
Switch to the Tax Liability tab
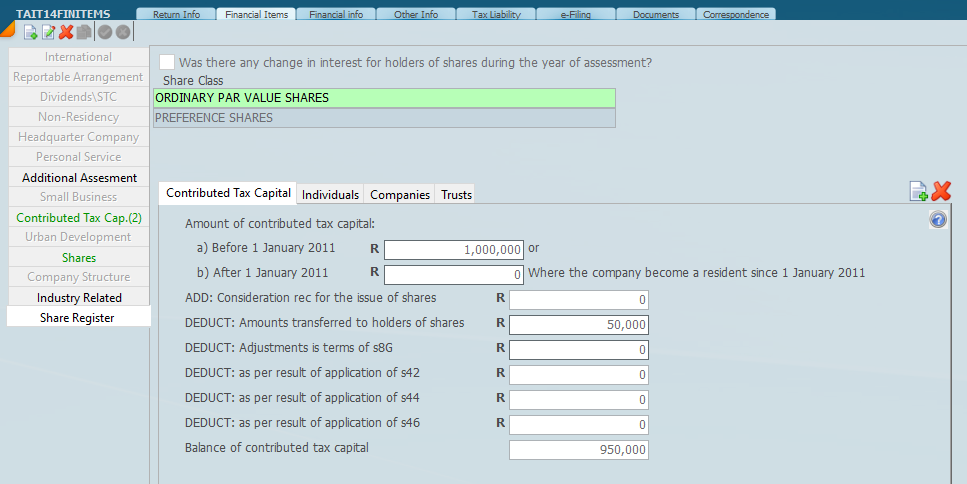pos(495,14)
